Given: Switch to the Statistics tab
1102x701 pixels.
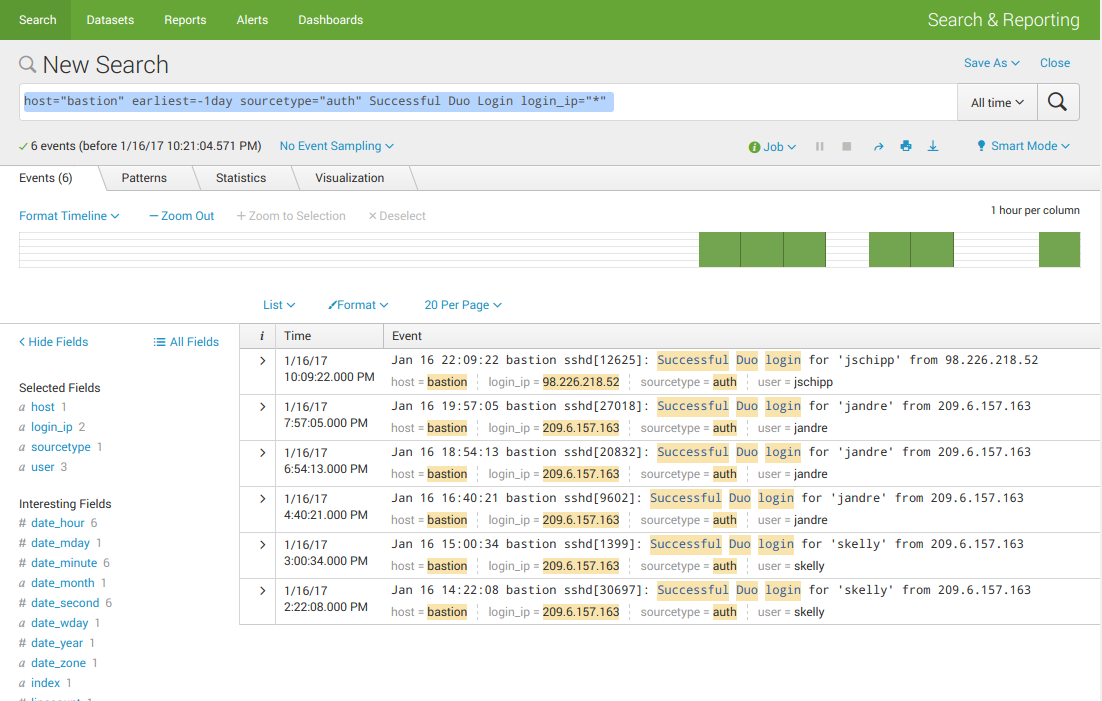Looking at the screenshot, I should point(241,178).
